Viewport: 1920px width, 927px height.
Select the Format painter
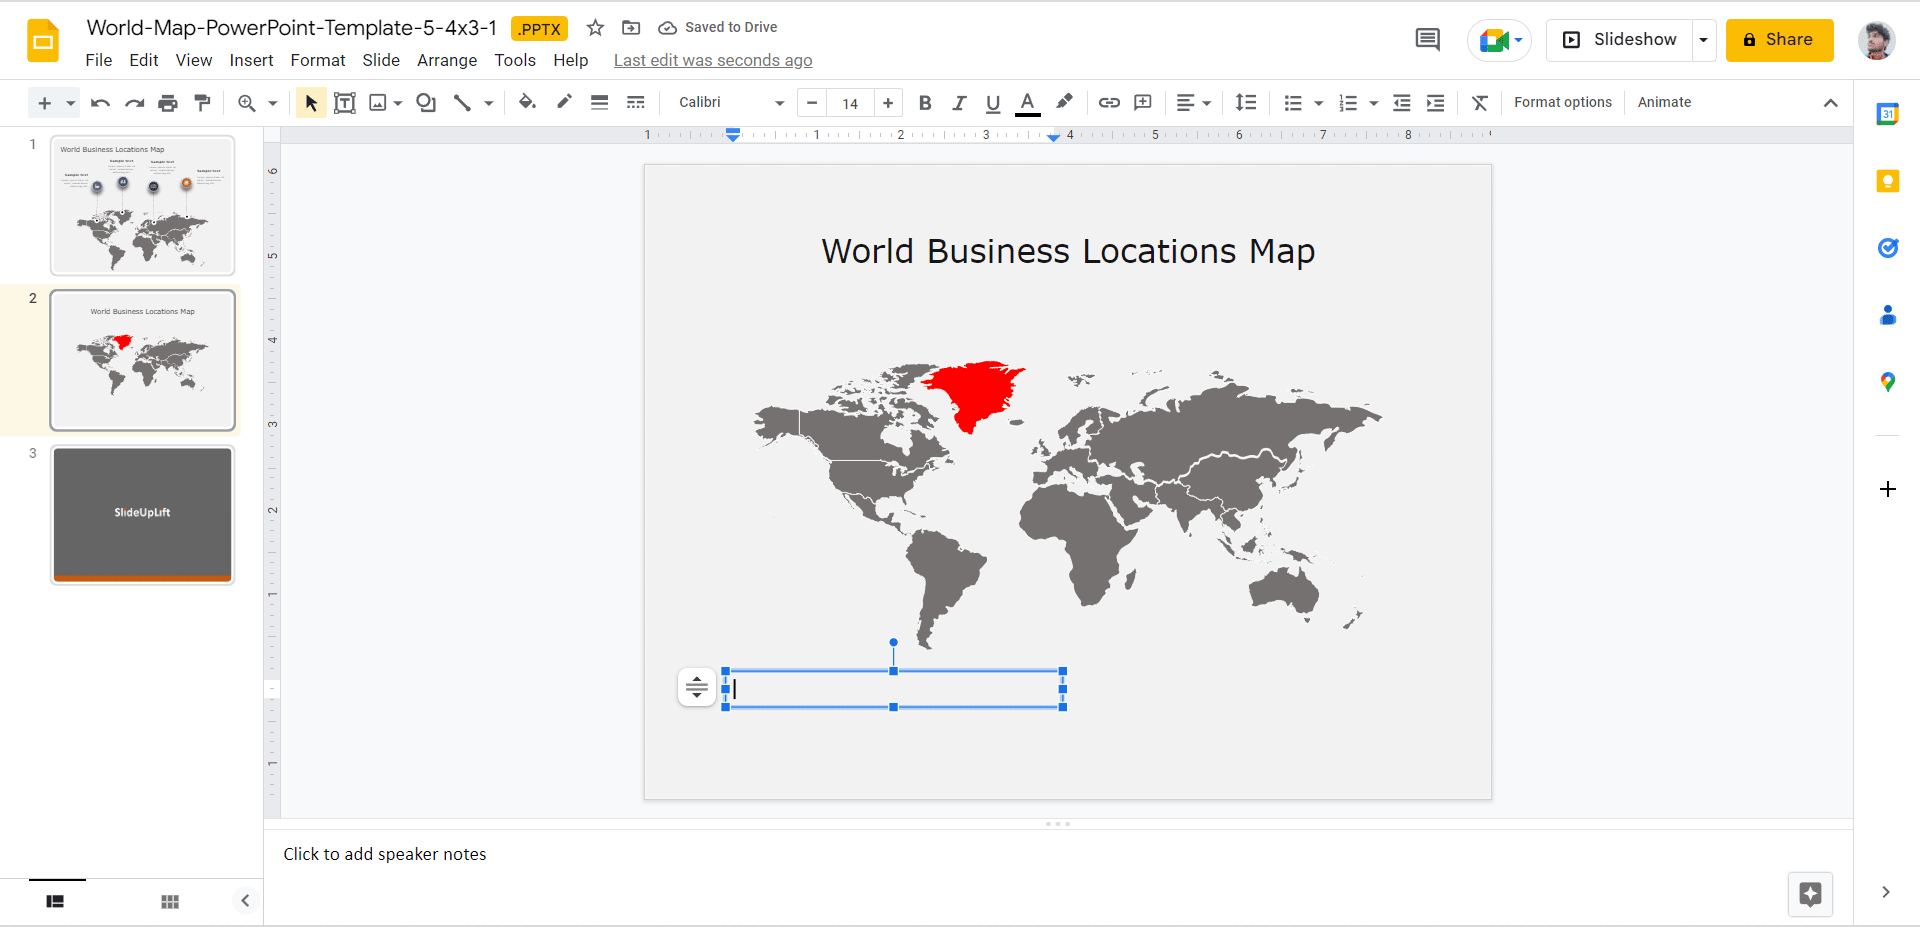[x=202, y=102]
